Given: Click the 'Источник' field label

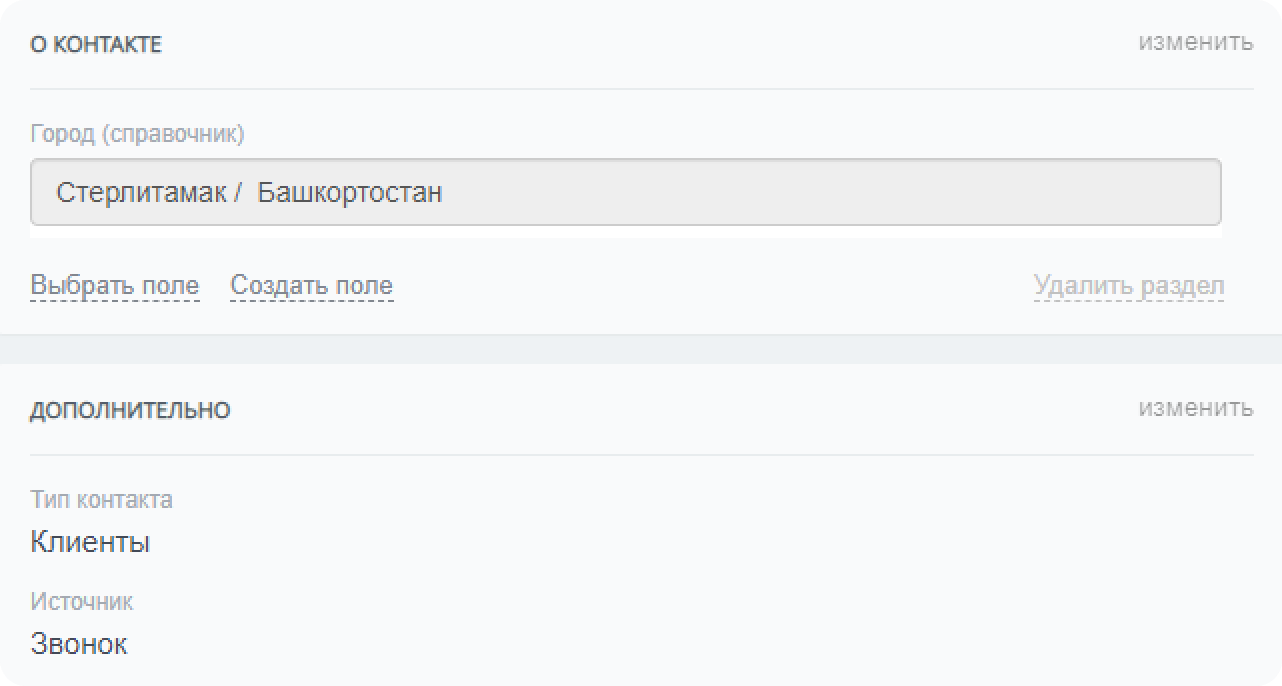Looking at the screenshot, I should tap(81, 601).
